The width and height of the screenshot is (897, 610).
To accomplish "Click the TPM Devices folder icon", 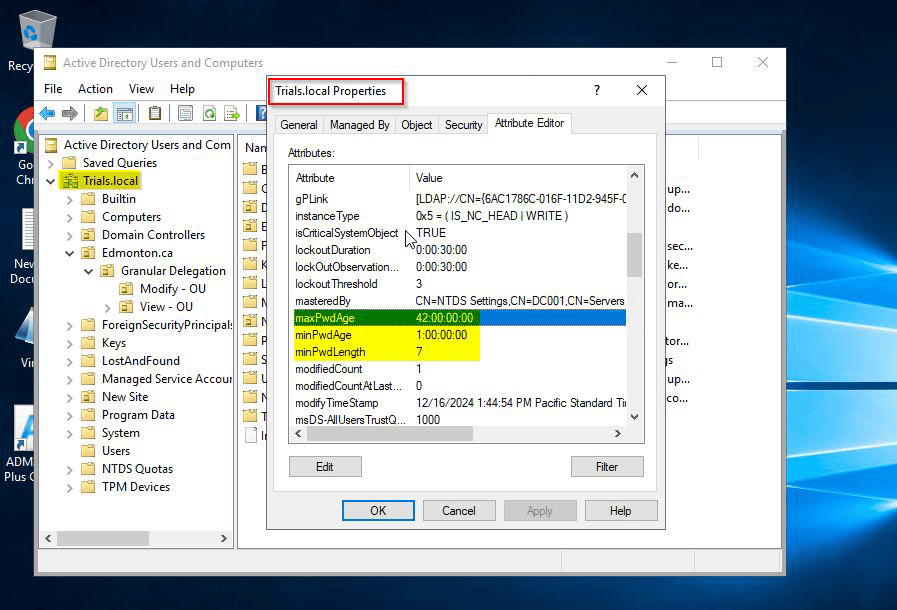I will click(x=88, y=487).
